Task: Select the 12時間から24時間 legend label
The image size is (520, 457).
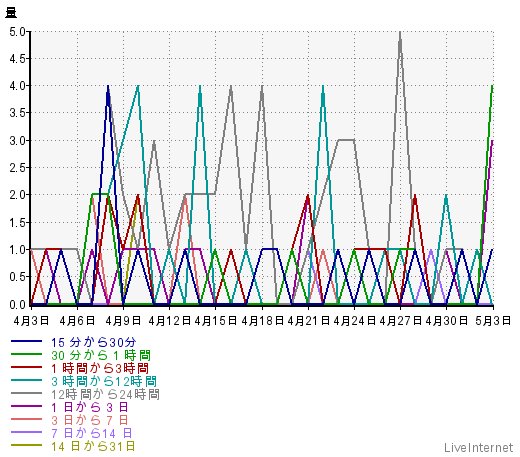Action: pos(105,395)
